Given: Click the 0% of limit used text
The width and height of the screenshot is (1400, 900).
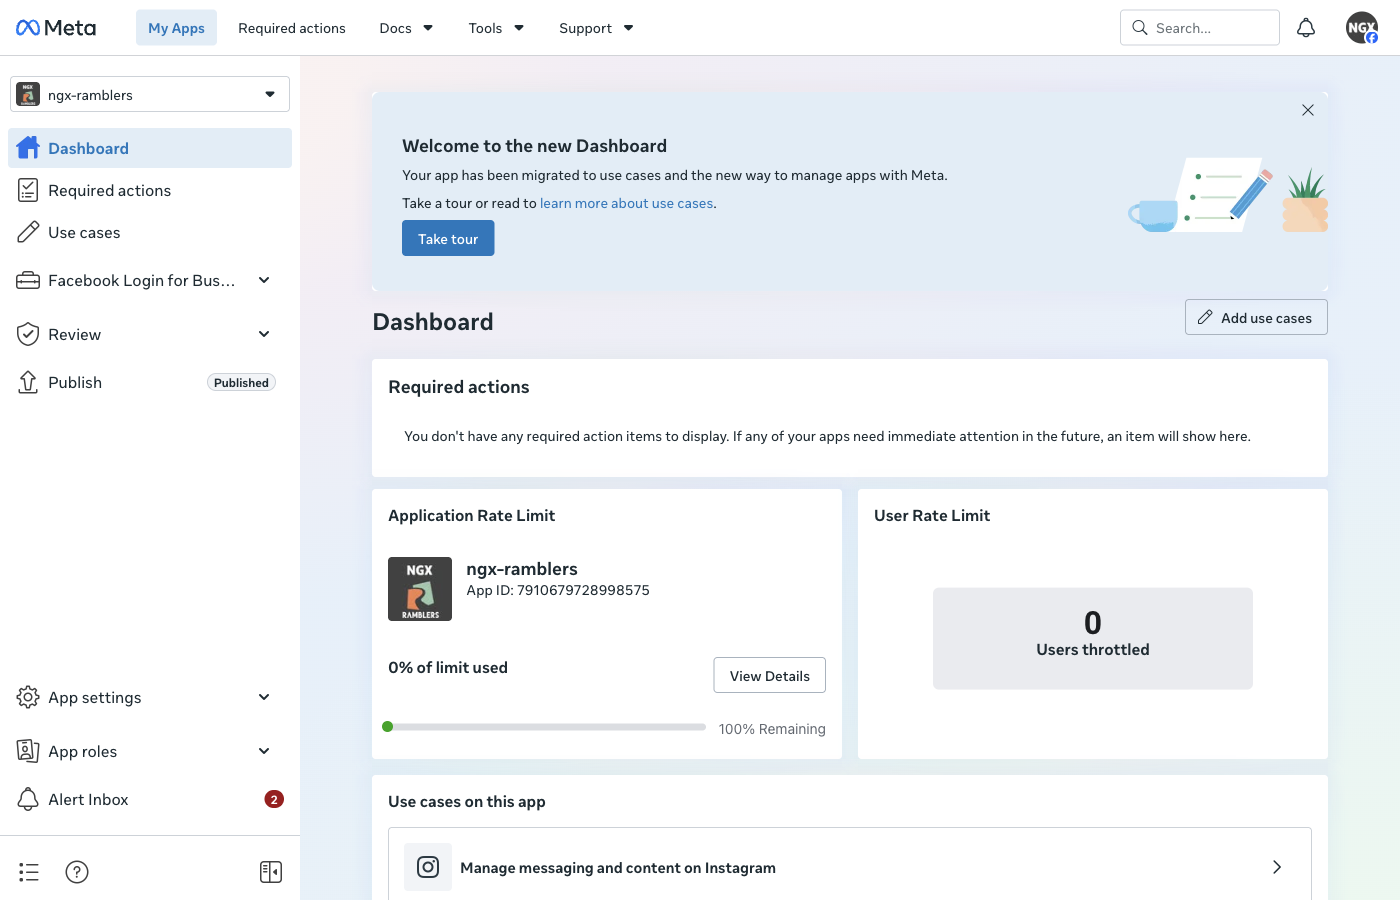Looking at the screenshot, I should (448, 667).
